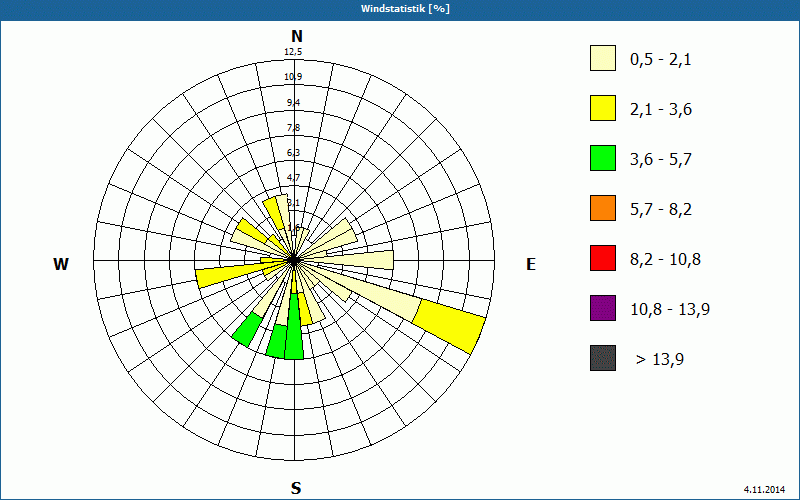Click the legend label '5,7 - 8,2'
This screenshot has width=800, height=500.
click(x=661, y=210)
